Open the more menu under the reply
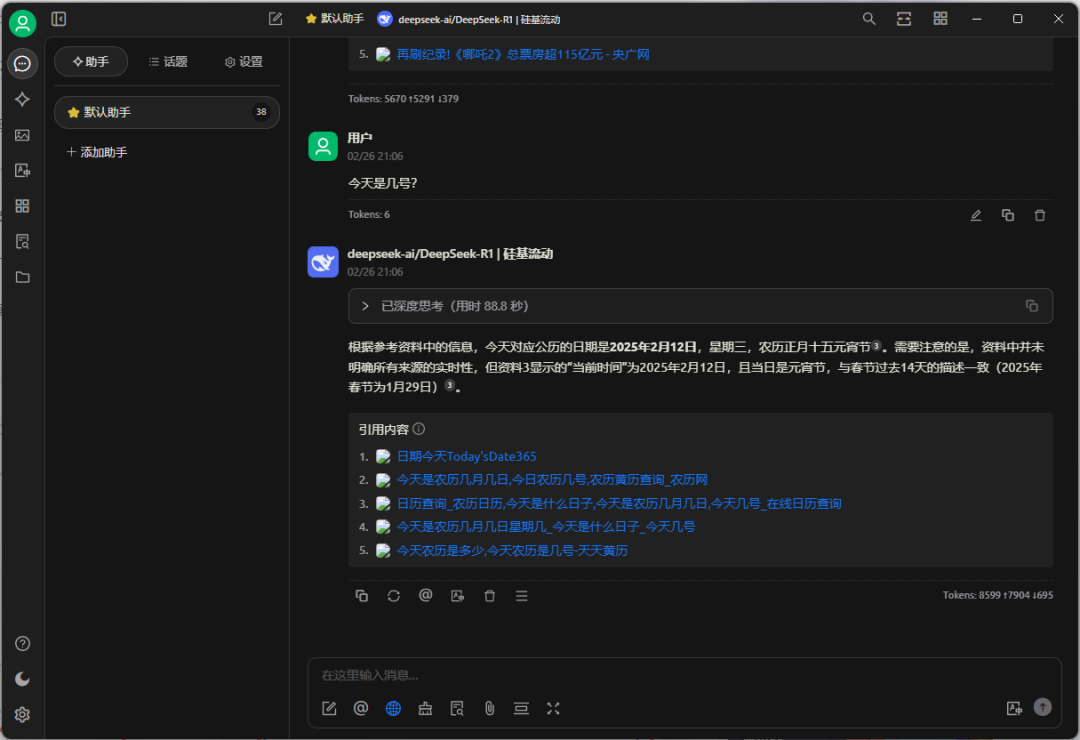Screen dimensions: 1080x740 [521, 596]
